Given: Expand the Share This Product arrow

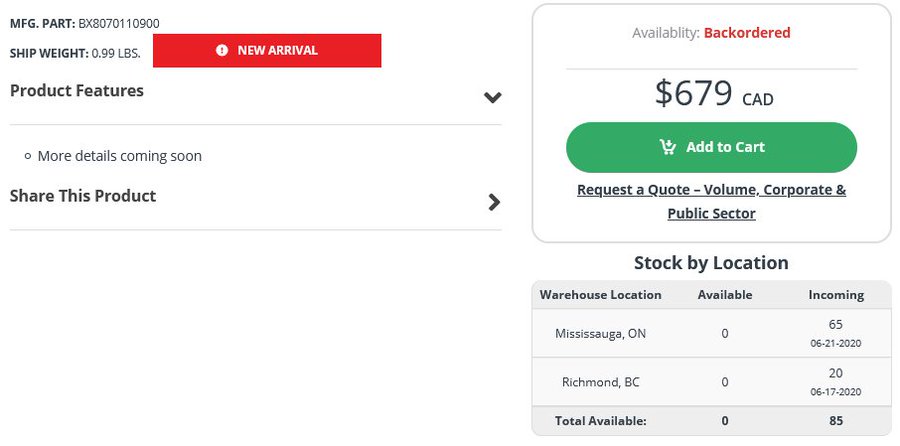Looking at the screenshot, I should (494, 202).
